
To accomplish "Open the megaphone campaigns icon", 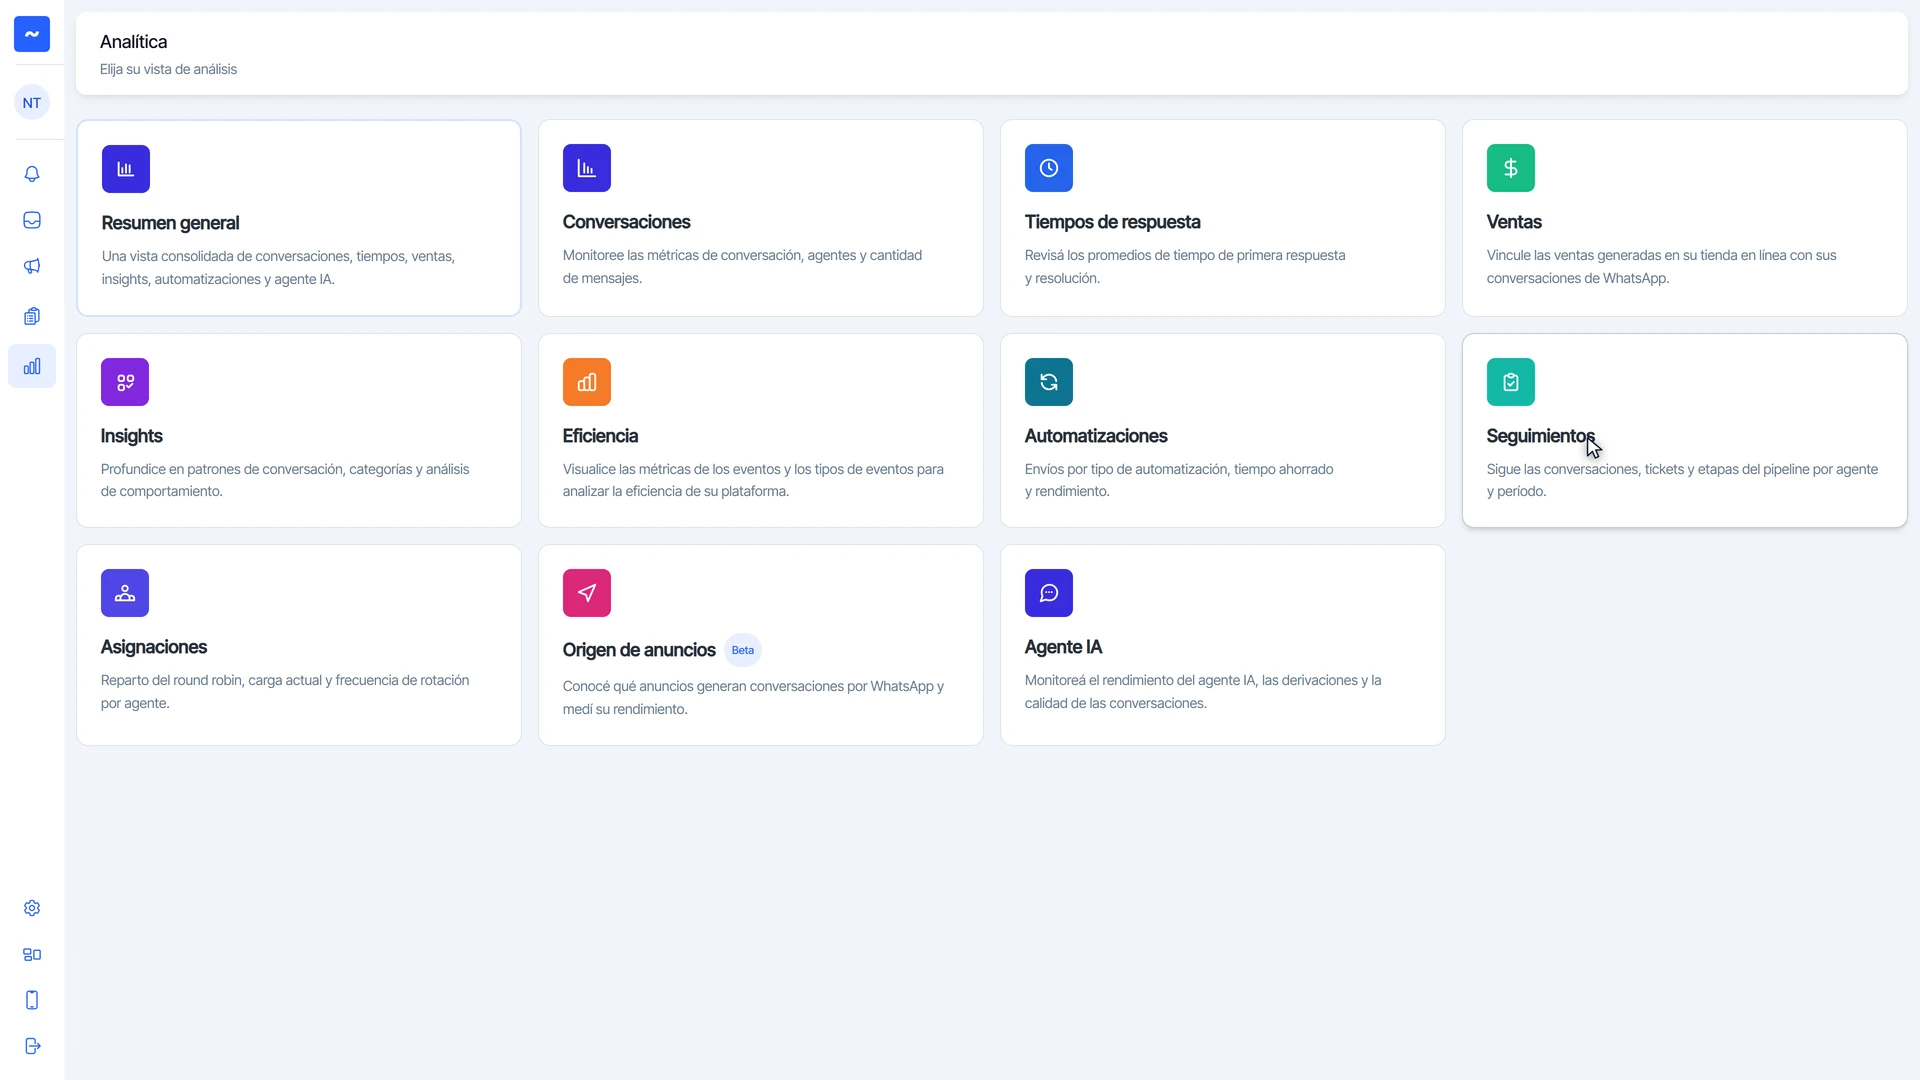I will 32,266.
